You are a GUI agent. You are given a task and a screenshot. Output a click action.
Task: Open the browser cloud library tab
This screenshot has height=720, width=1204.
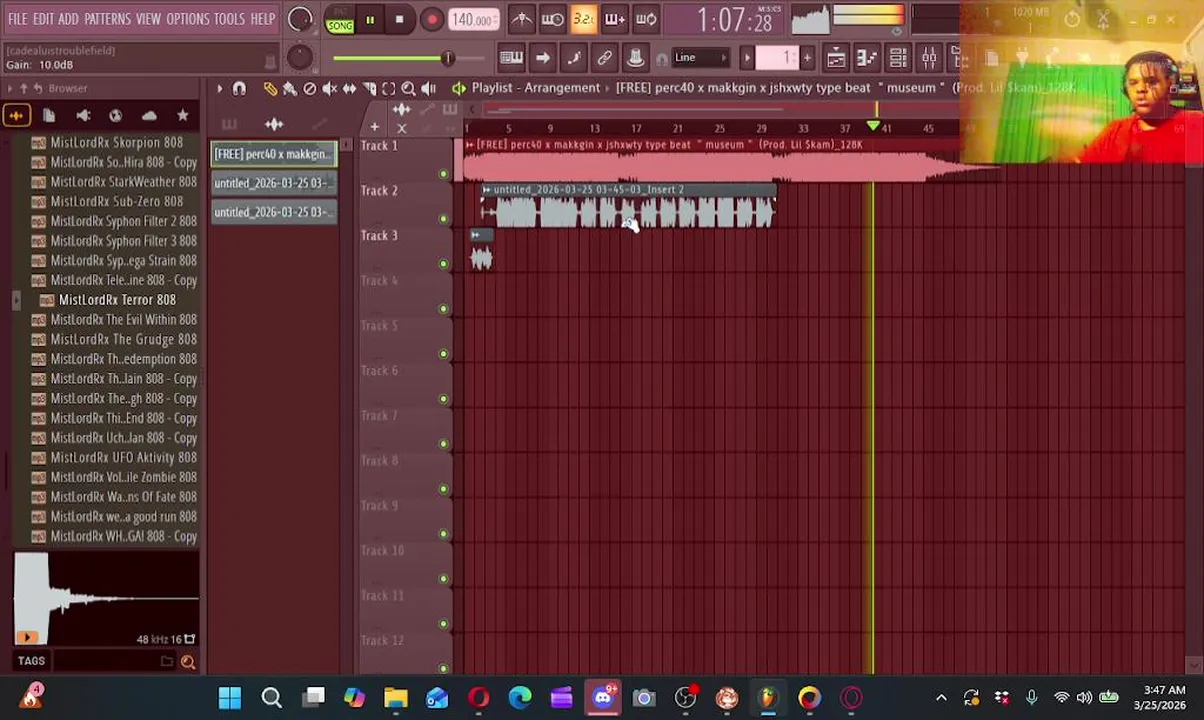tap(149, 116)
